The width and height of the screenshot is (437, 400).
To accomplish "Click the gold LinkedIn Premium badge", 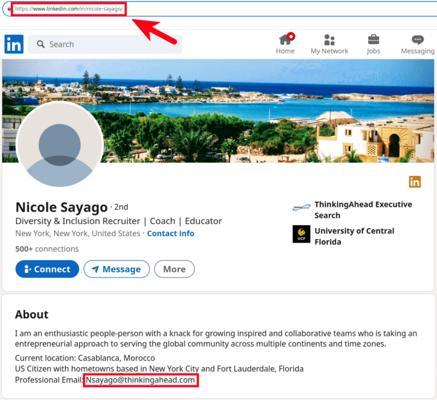I will (415, 182).
